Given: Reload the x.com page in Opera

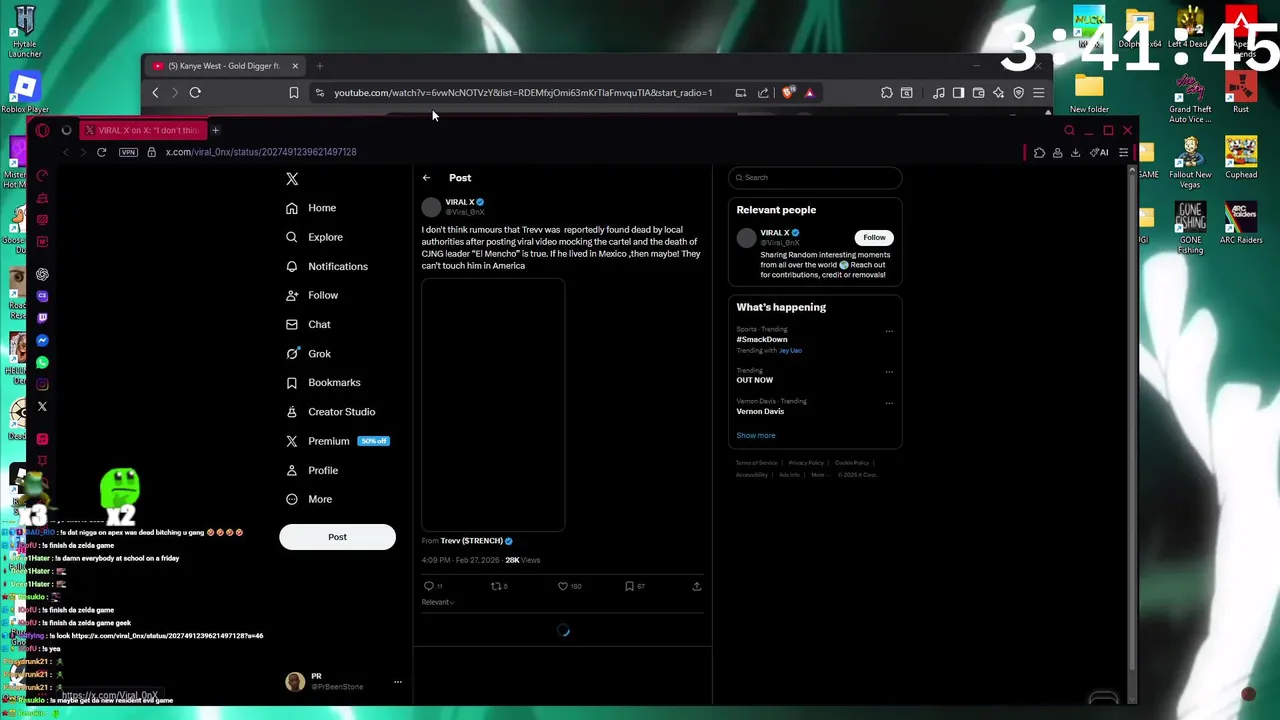Looking at the screenshot, I should [x=101, y=152].
